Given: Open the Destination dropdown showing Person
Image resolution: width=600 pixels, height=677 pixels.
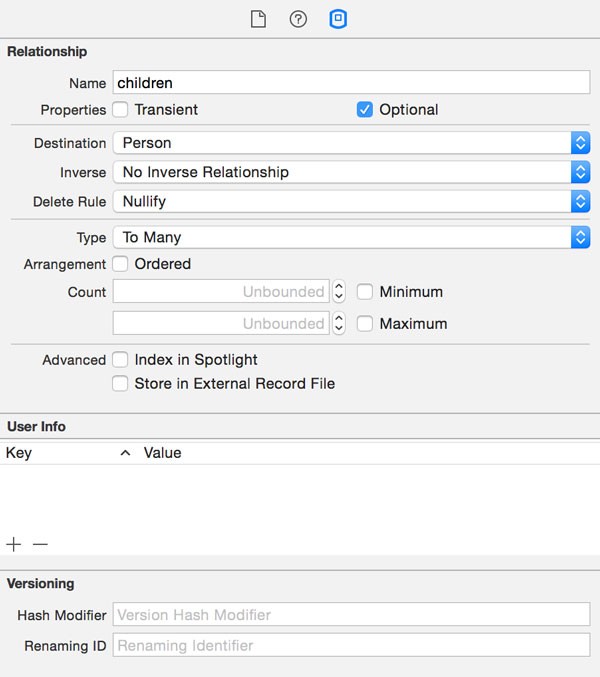Looking at the screenshot, I should tap(351, 143).
